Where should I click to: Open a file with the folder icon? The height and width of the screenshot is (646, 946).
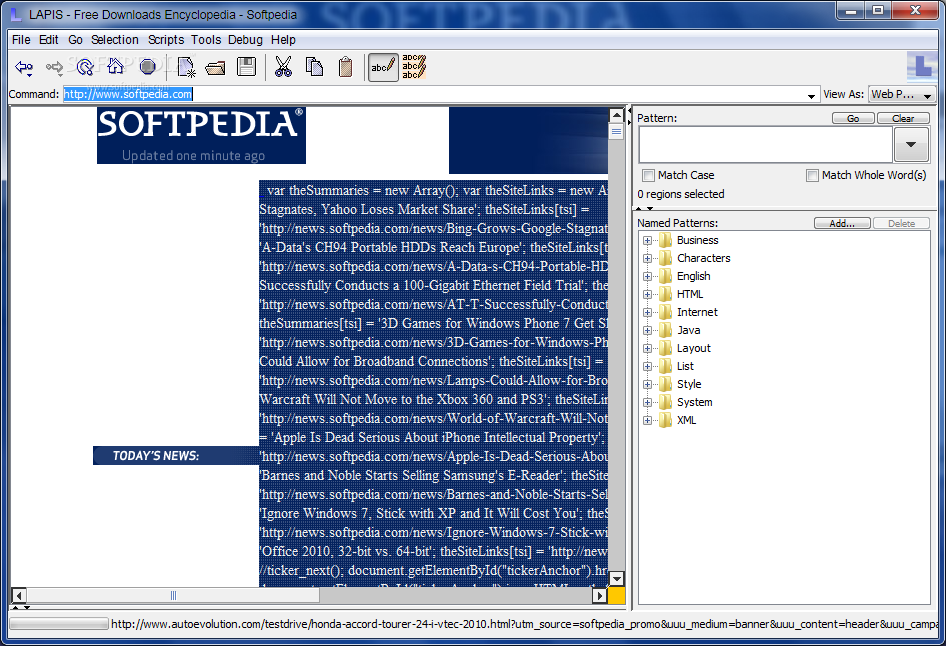[x=215, y=67]
